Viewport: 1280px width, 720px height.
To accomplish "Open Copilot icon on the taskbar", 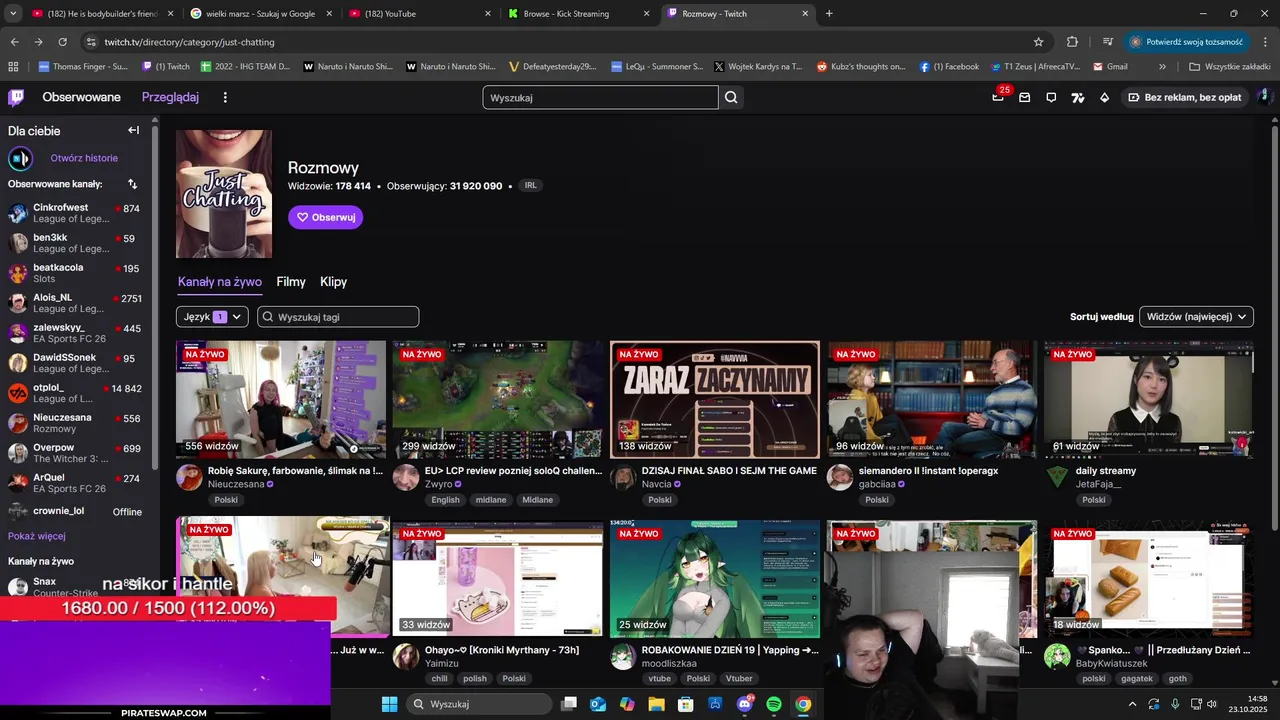I will 627,704.
